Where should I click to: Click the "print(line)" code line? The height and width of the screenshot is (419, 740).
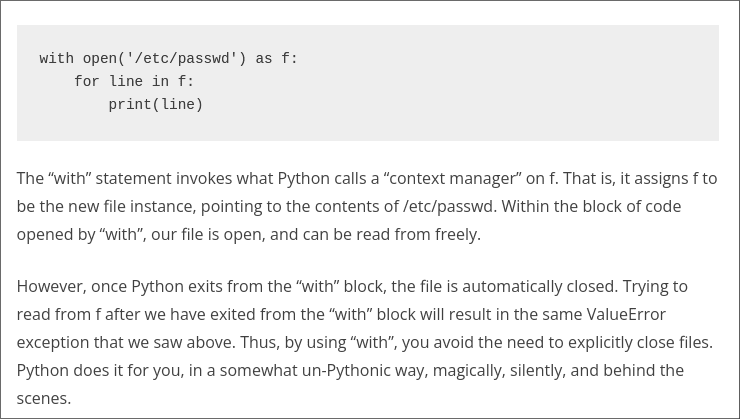[x=155, y=105]
